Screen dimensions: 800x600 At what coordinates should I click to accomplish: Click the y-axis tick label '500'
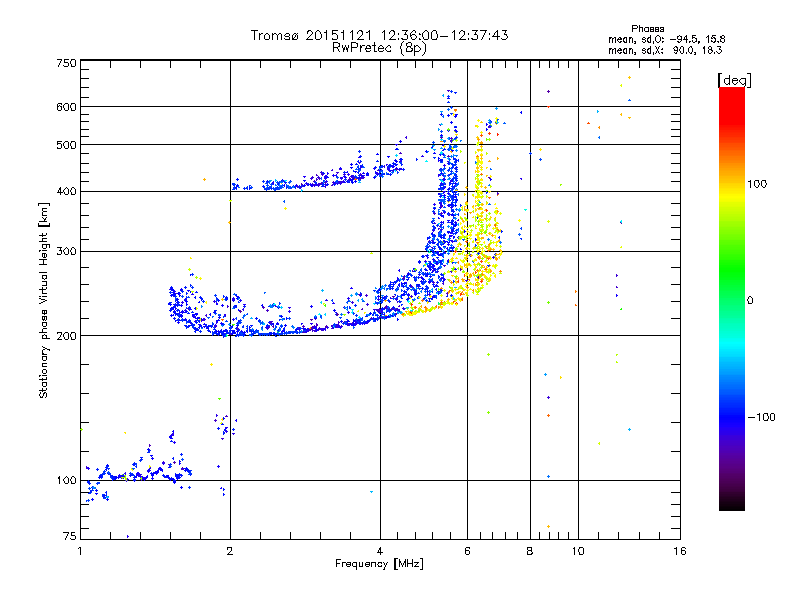pyautogui.click(x=66, y=145)
